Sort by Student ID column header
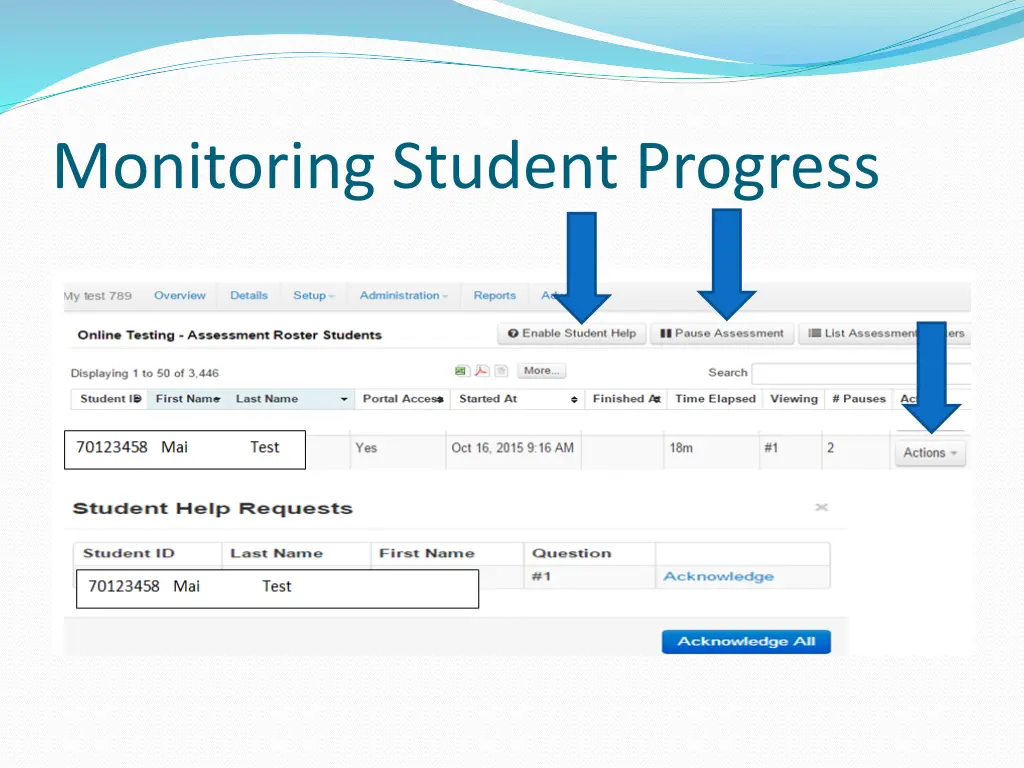 coord(110,399)
